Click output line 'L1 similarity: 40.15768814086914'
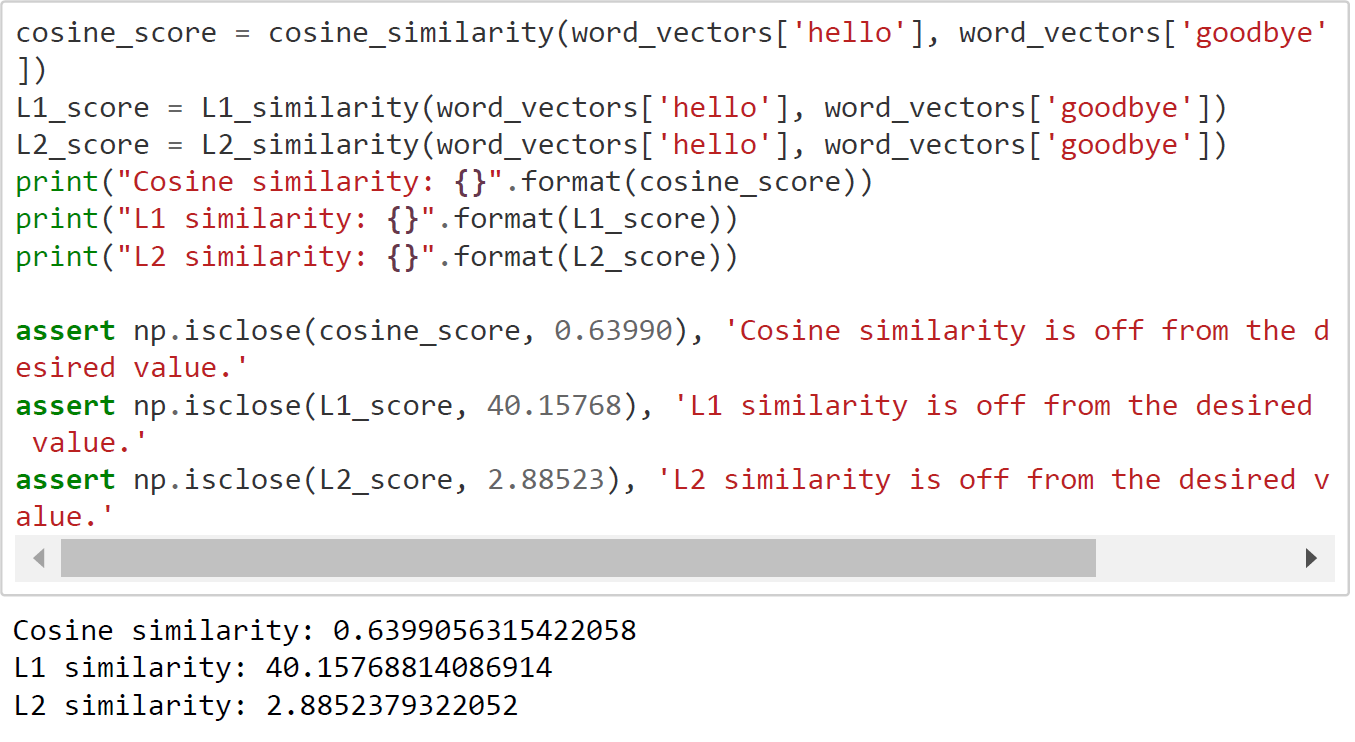 [283, 668]
